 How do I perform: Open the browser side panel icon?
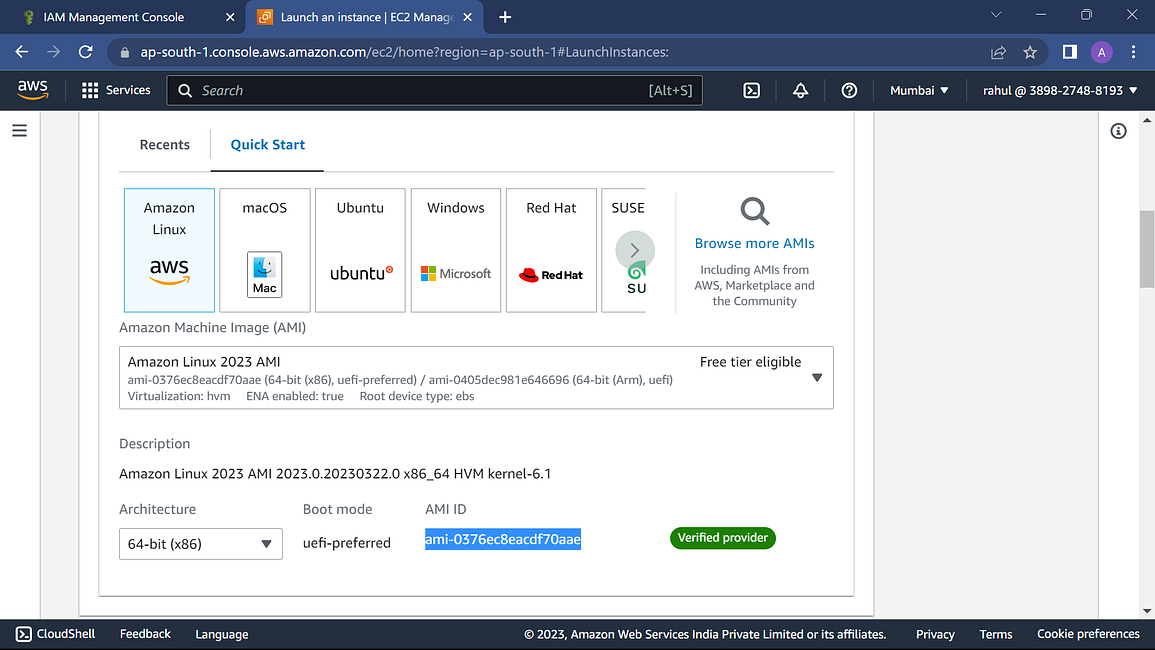[1070, 52]
